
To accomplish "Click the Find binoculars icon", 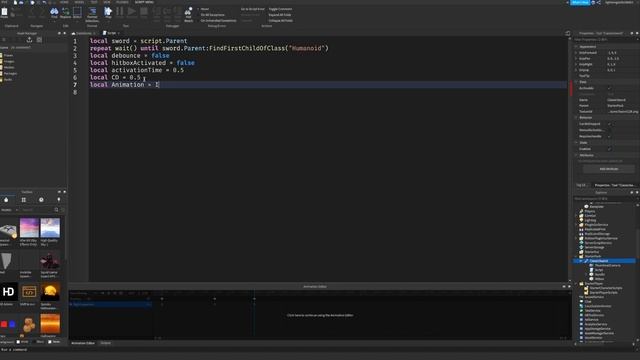I will tap(54, 12).
